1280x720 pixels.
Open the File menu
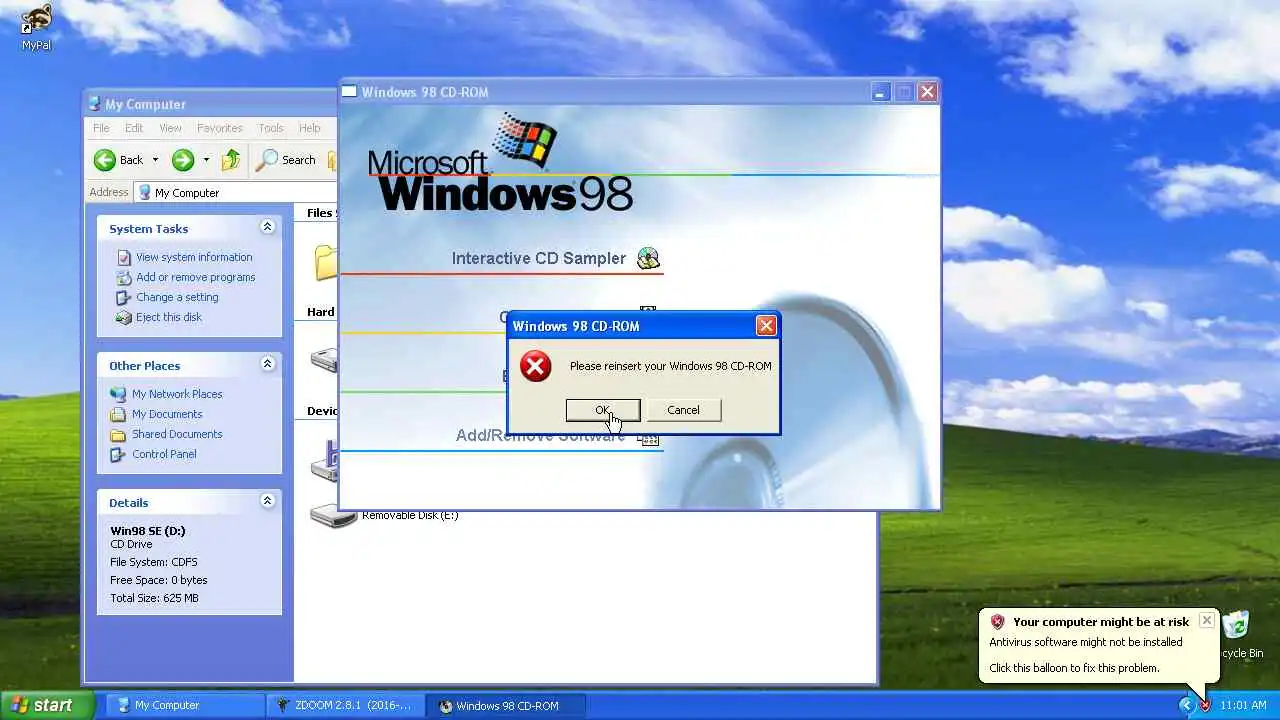tap(101, 128)
